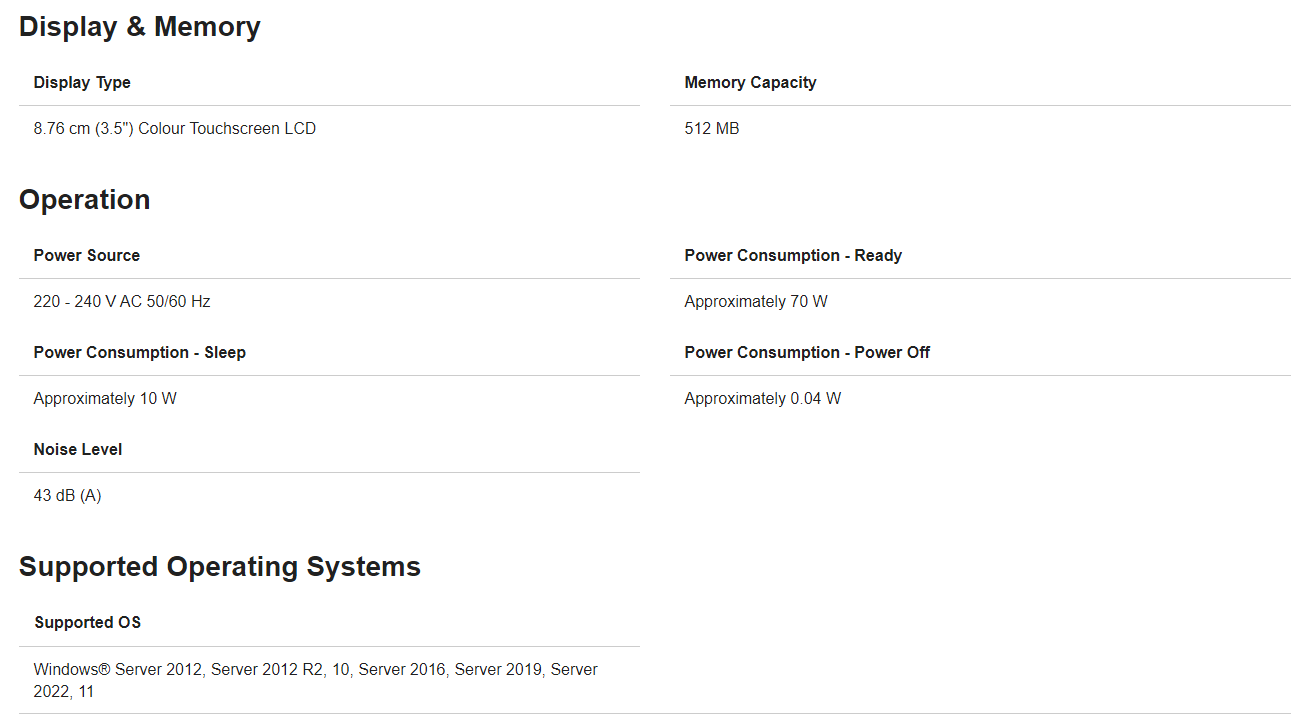The height and width of the screenshot is (724, 1313).
Task: Click the Power Consumption - Ready label
Action: [x=792, y=255]
